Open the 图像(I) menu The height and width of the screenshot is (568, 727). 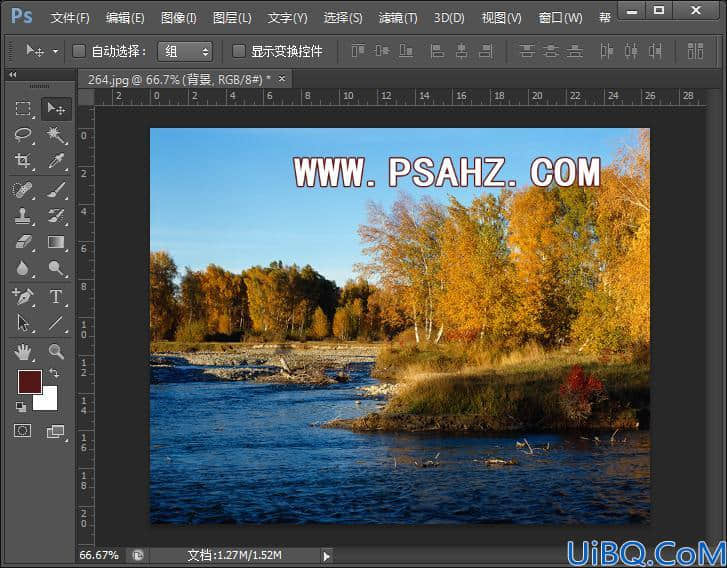179,18
